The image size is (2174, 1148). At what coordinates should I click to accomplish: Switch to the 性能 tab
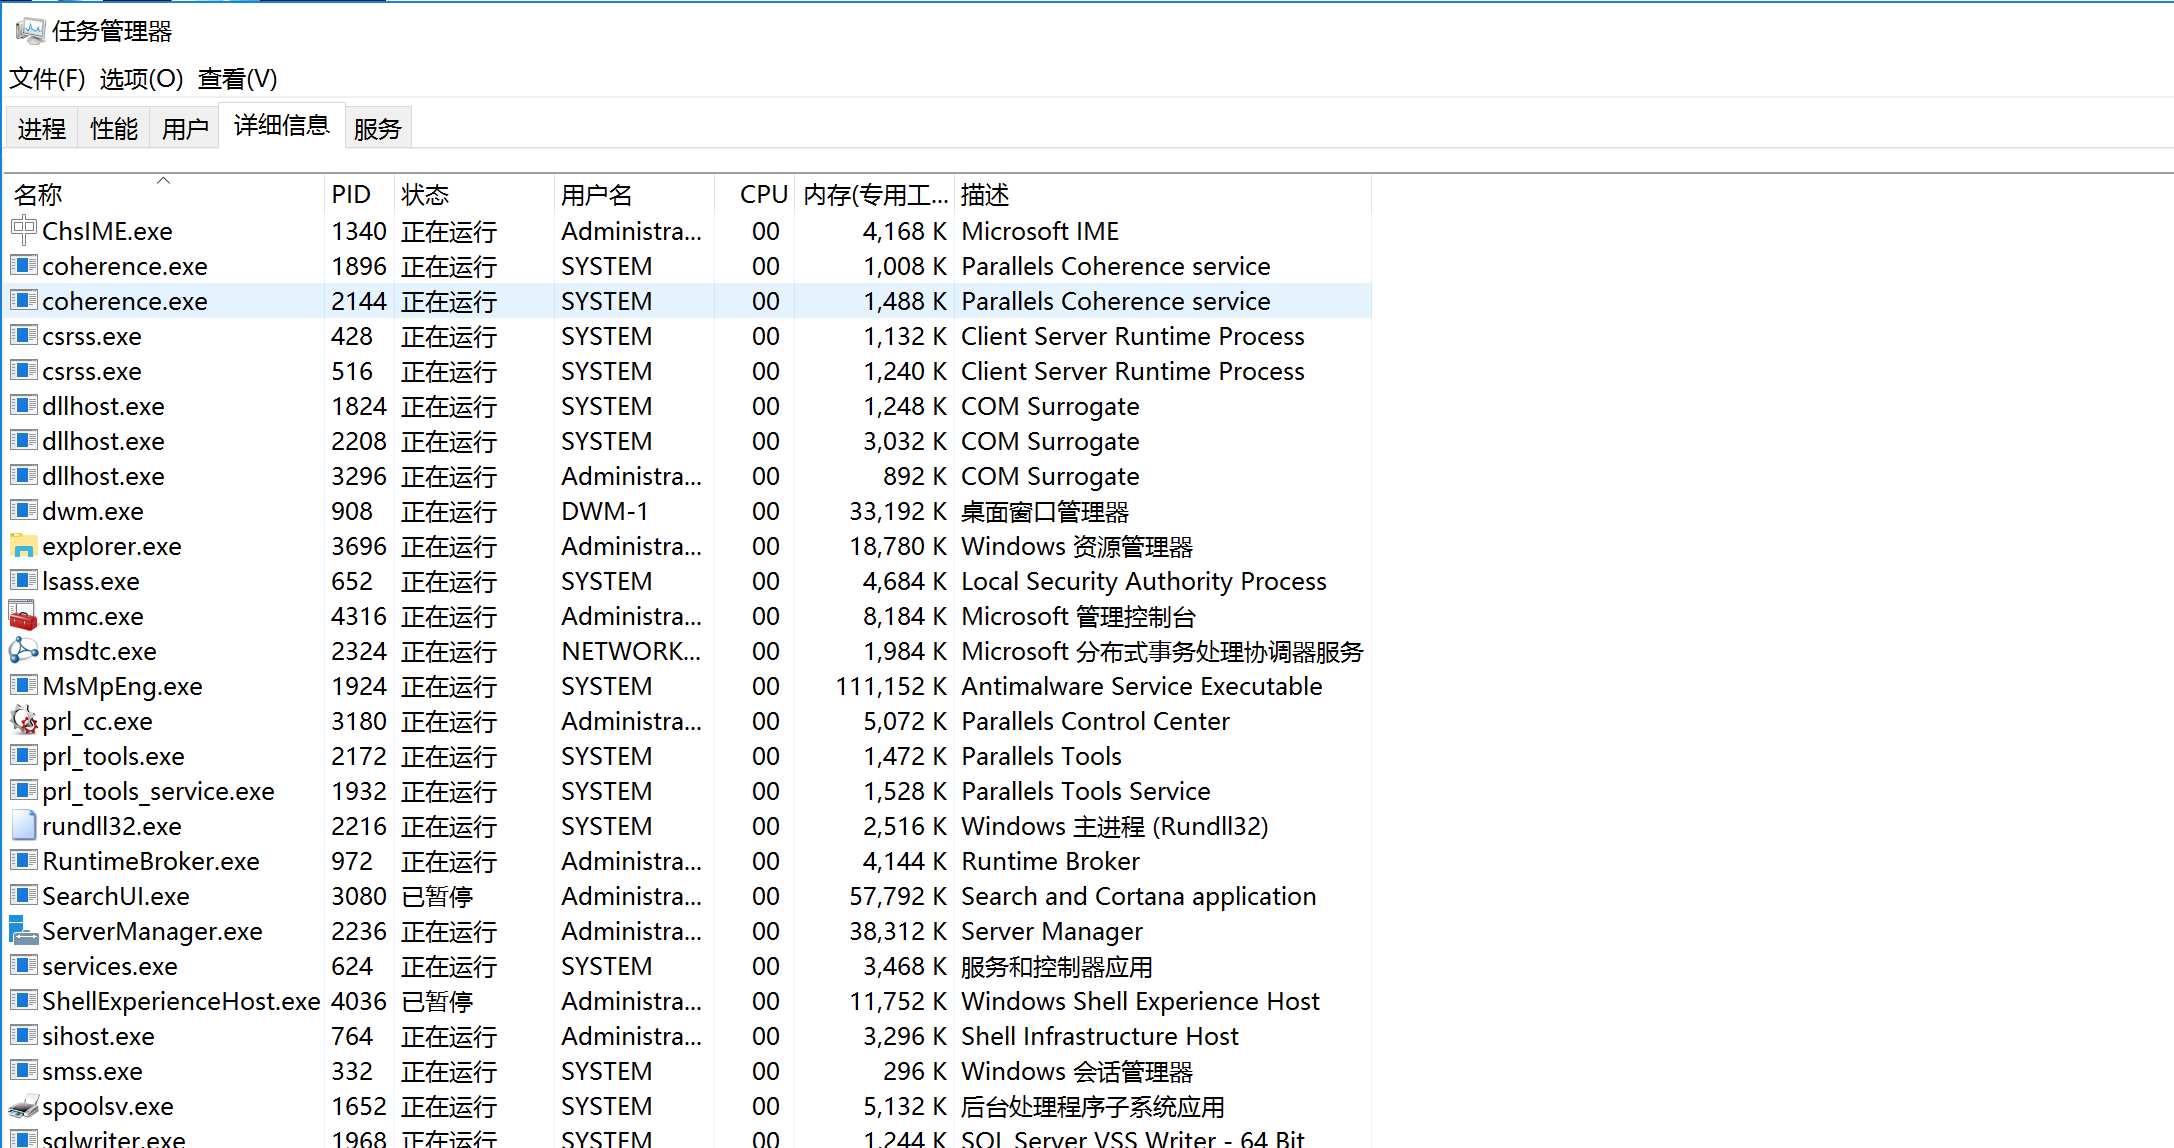point(113,129)
